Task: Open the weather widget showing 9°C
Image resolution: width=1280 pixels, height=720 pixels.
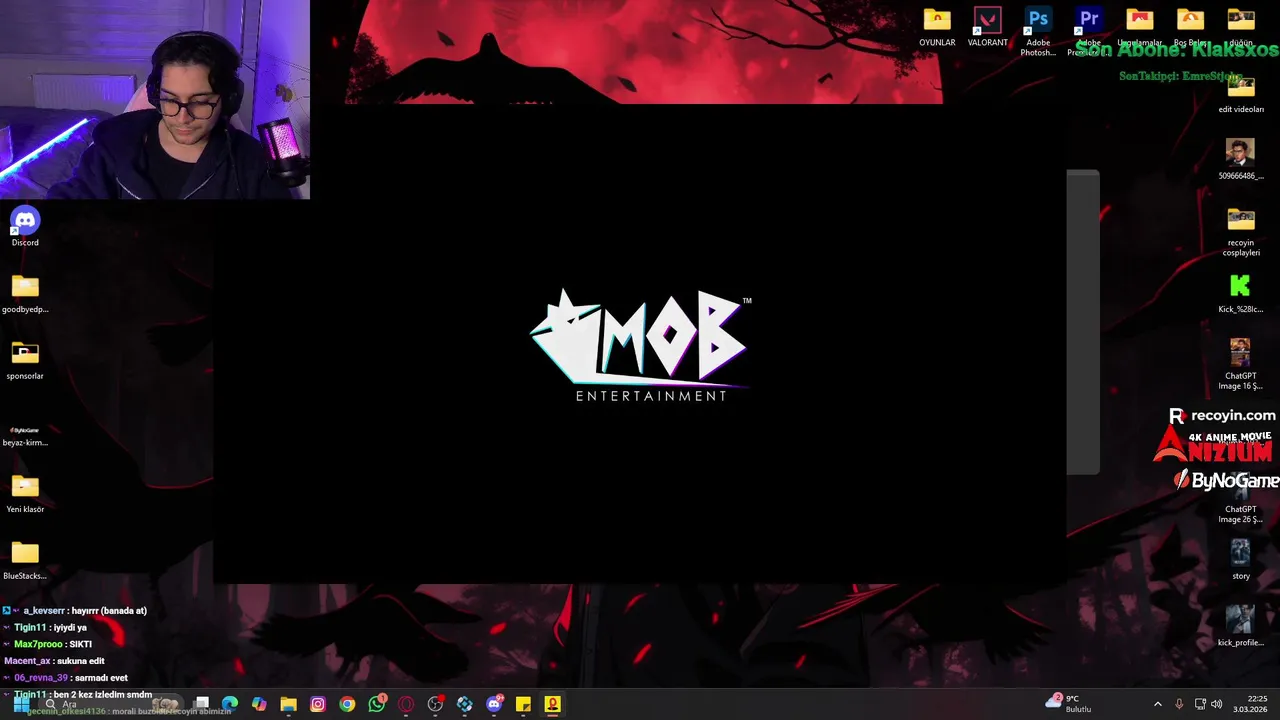Action: click(1069, 703)
